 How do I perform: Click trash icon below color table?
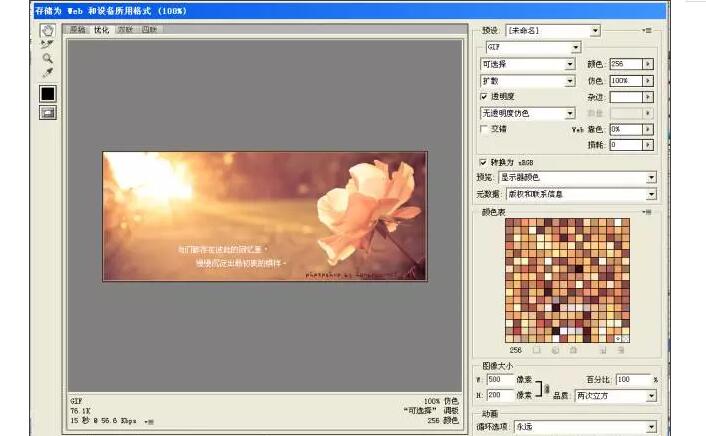pos(621,350)
